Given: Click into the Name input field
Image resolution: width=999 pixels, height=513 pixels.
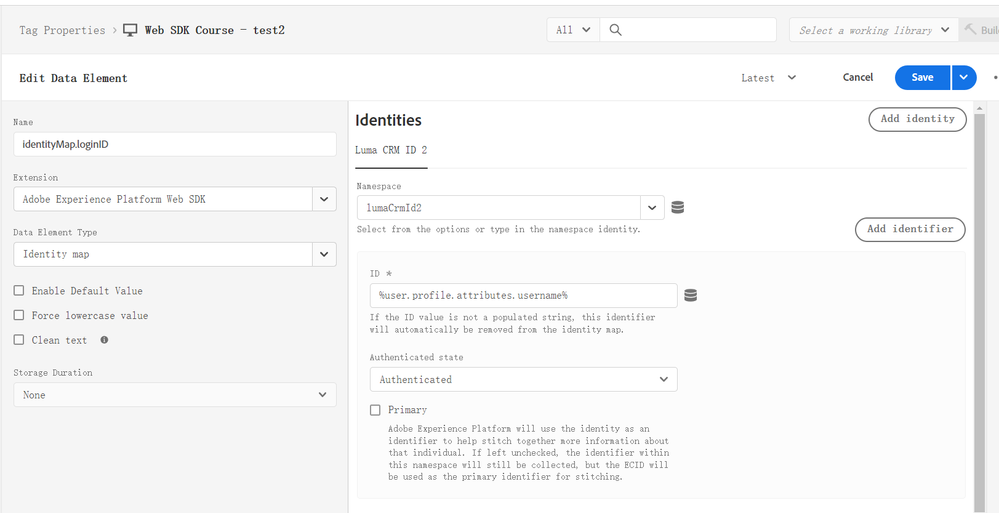Looking at the screenshot, I should click(x=175, y=145).
